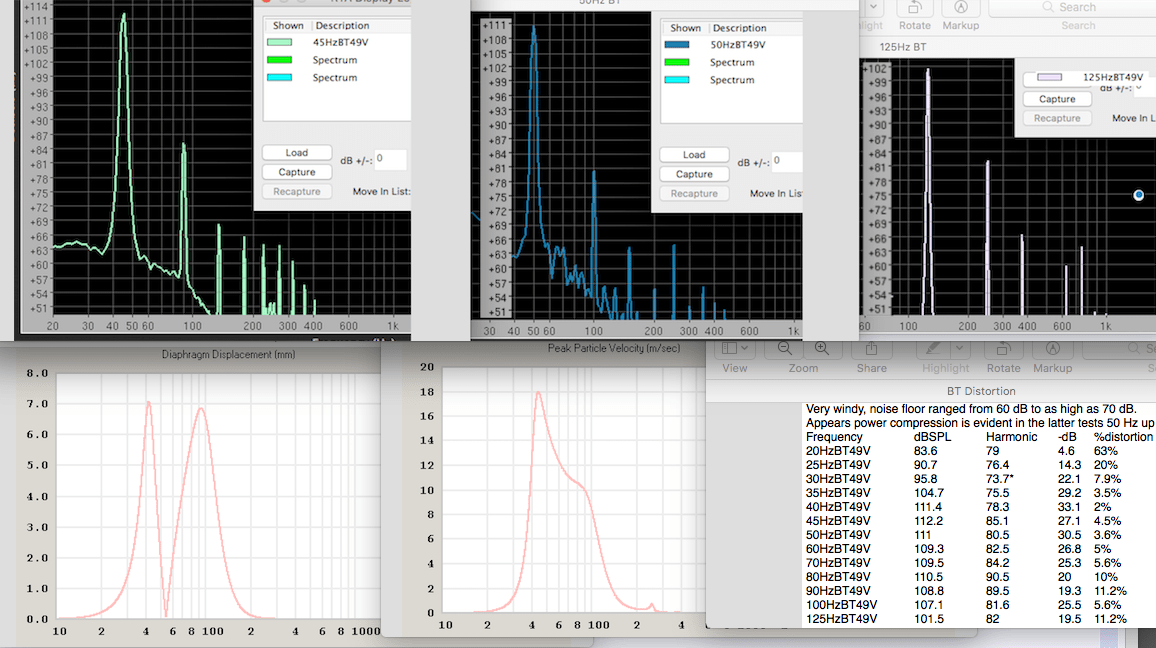This screenshot has height=648, width=1156.
Task: Open the Markup toolbar in BT Distortion window
Action: (1053, 349)
